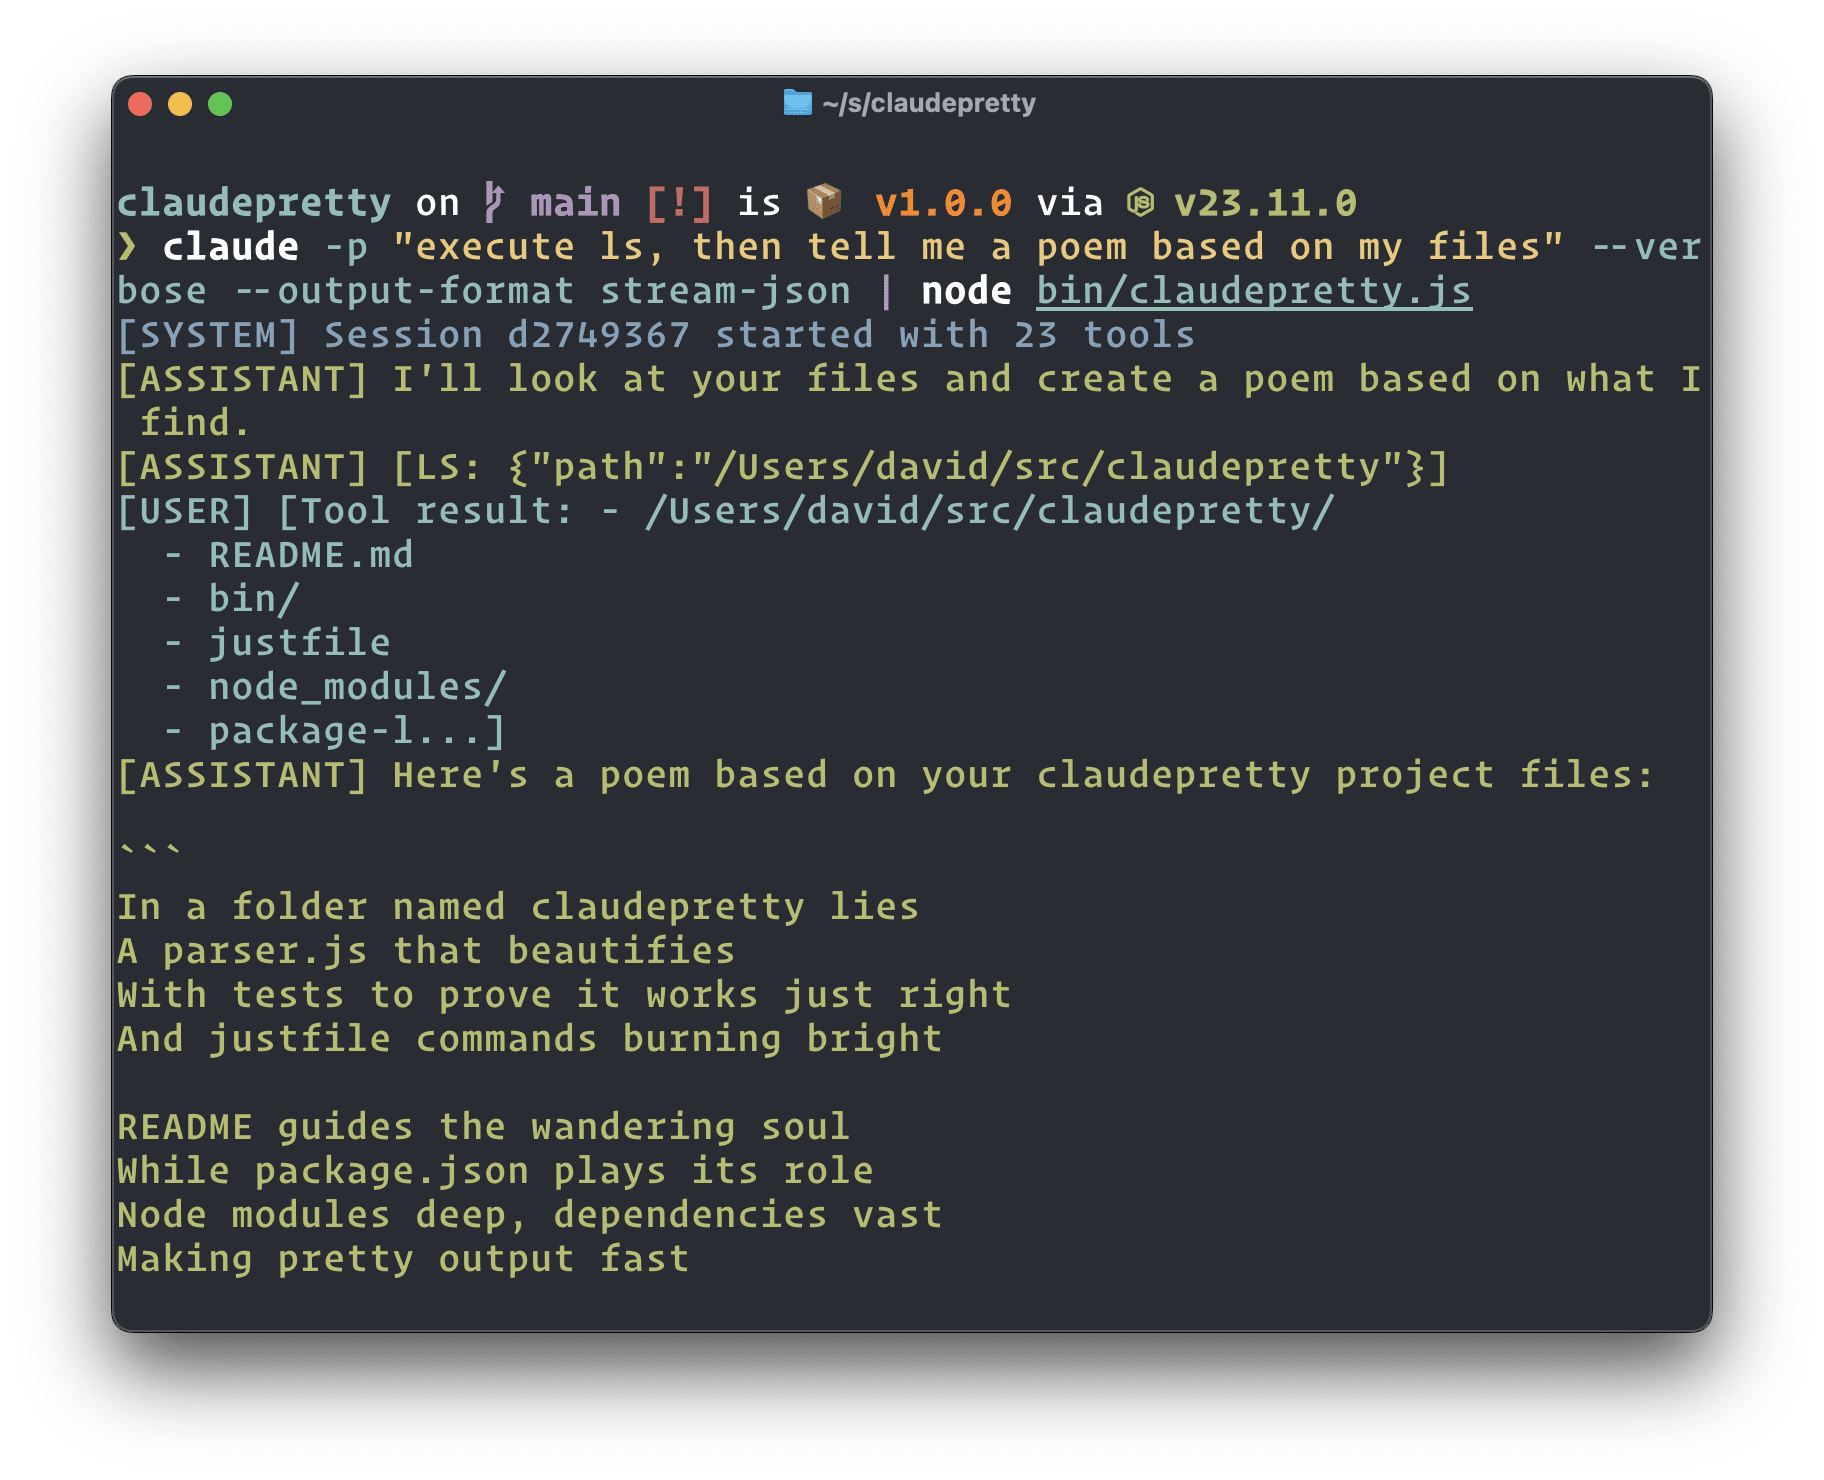Click the Node.js hexagon icon before v23.11.0
The width and height of the screenshot is (1824, 1480).
pos(1139,200)
